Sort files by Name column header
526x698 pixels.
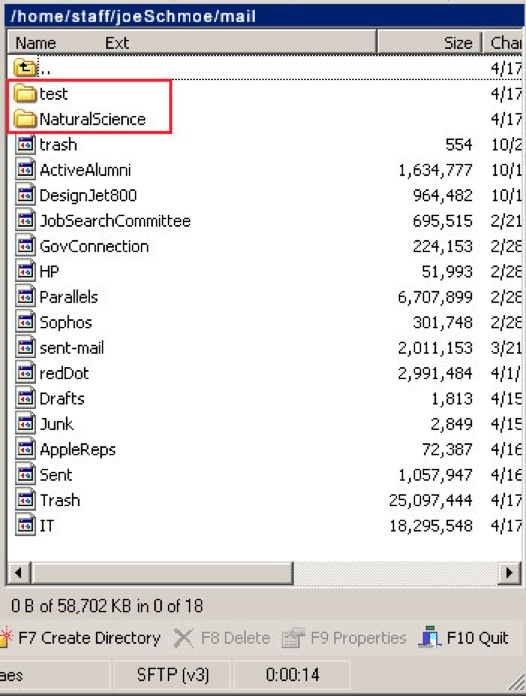click(36, 43)
